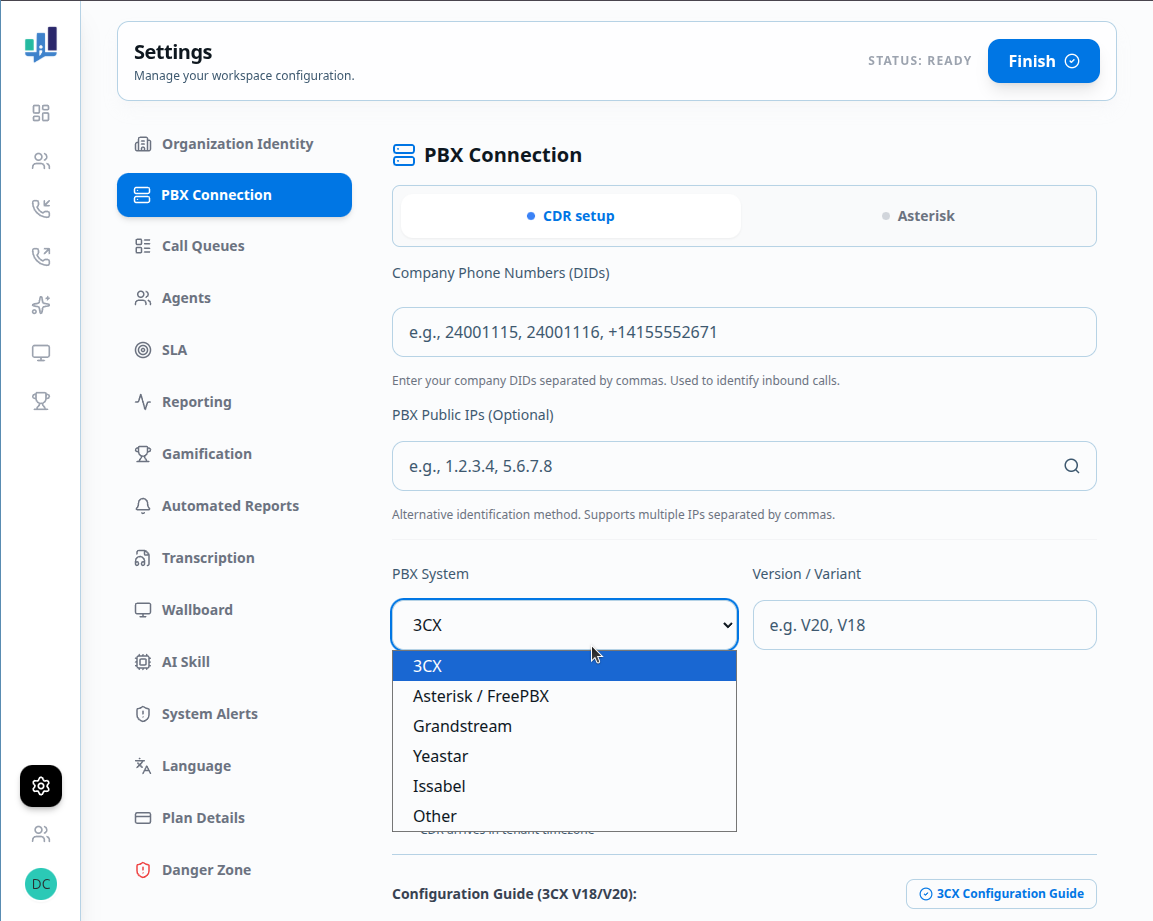
Task: Click the settings gear icon in the sidebar
Action: (41, 786)
